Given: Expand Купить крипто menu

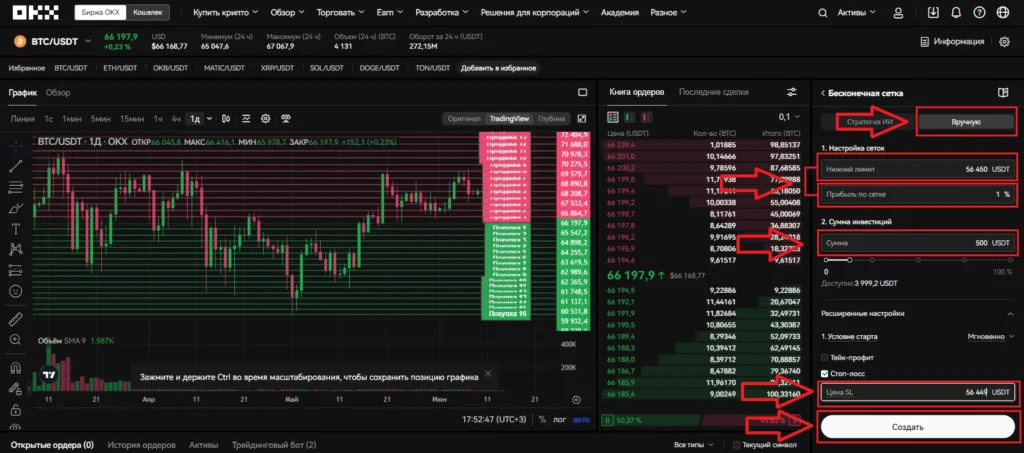Looking at the screenshot, I should click(225, 12).
